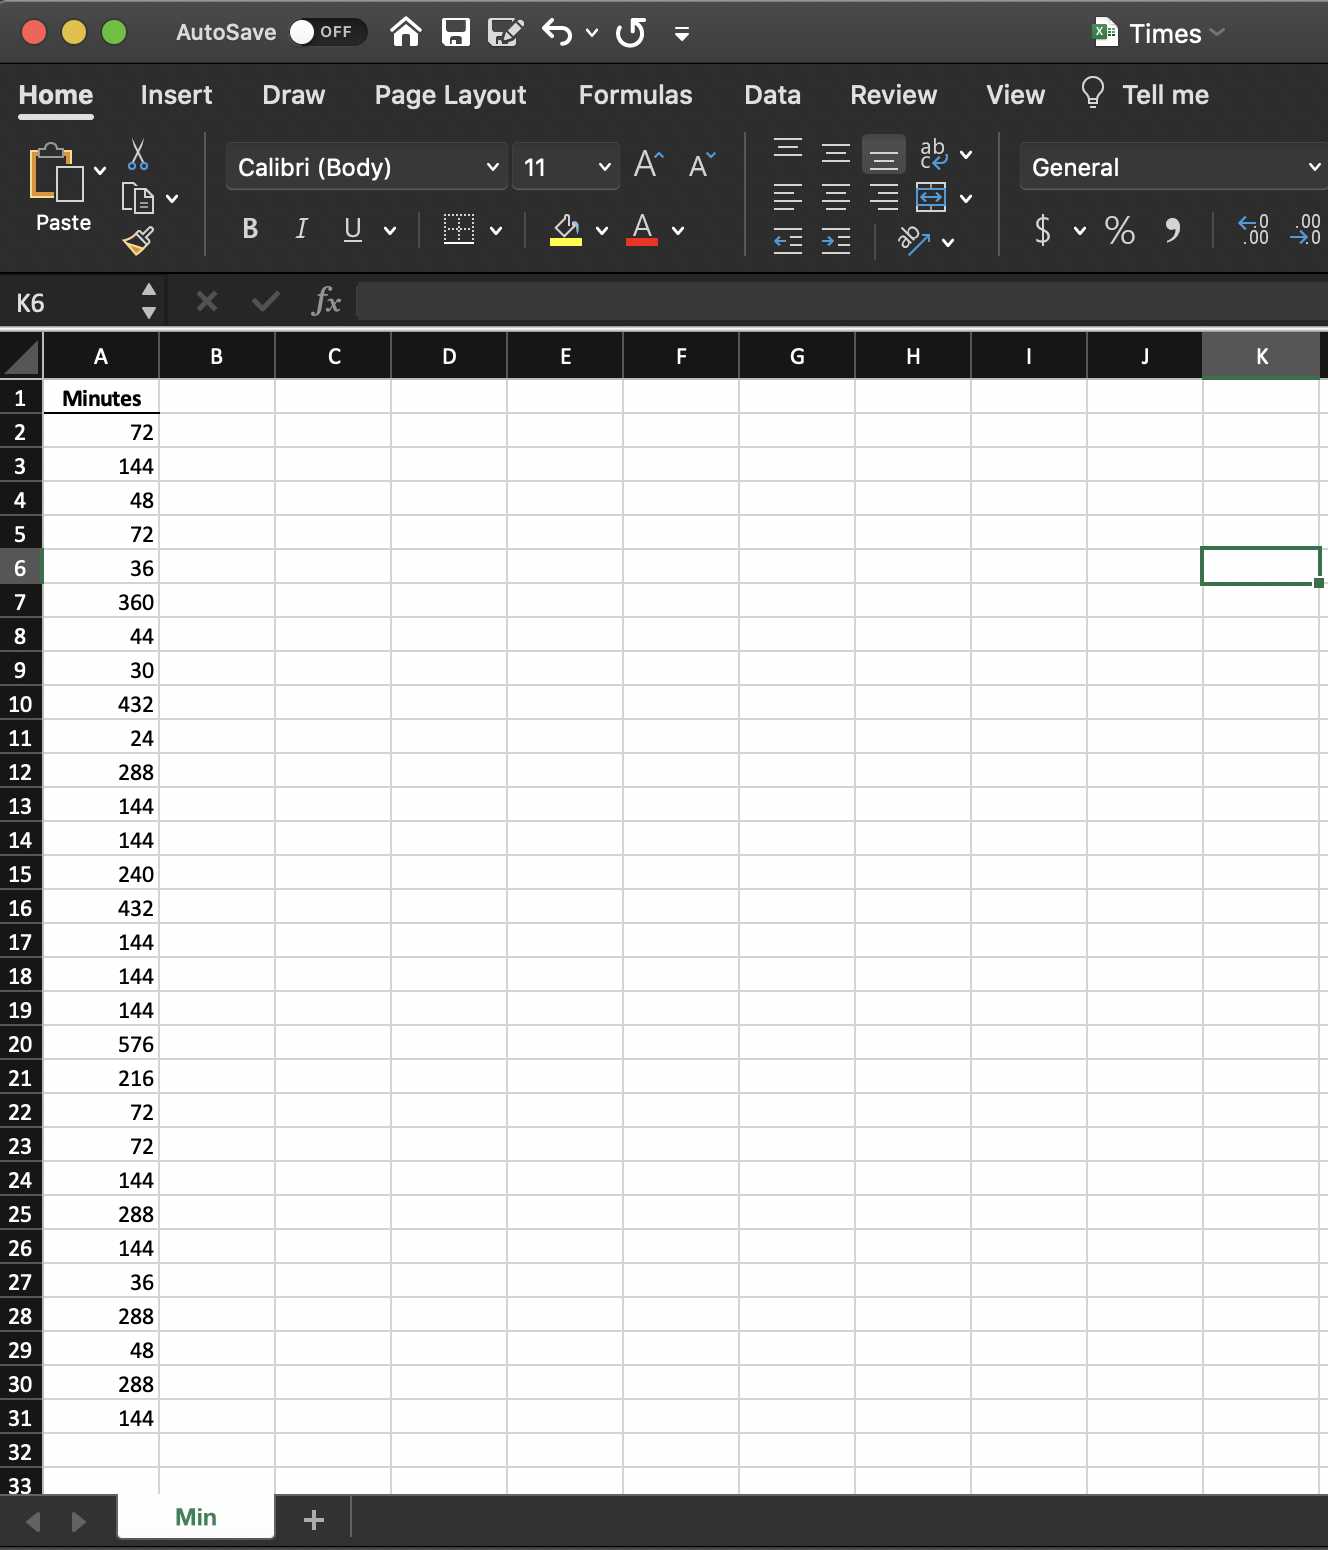The width and height of the screenshot is (1328, 1550).
Task: Align text to top of cell
Action: tap(788, 148)
